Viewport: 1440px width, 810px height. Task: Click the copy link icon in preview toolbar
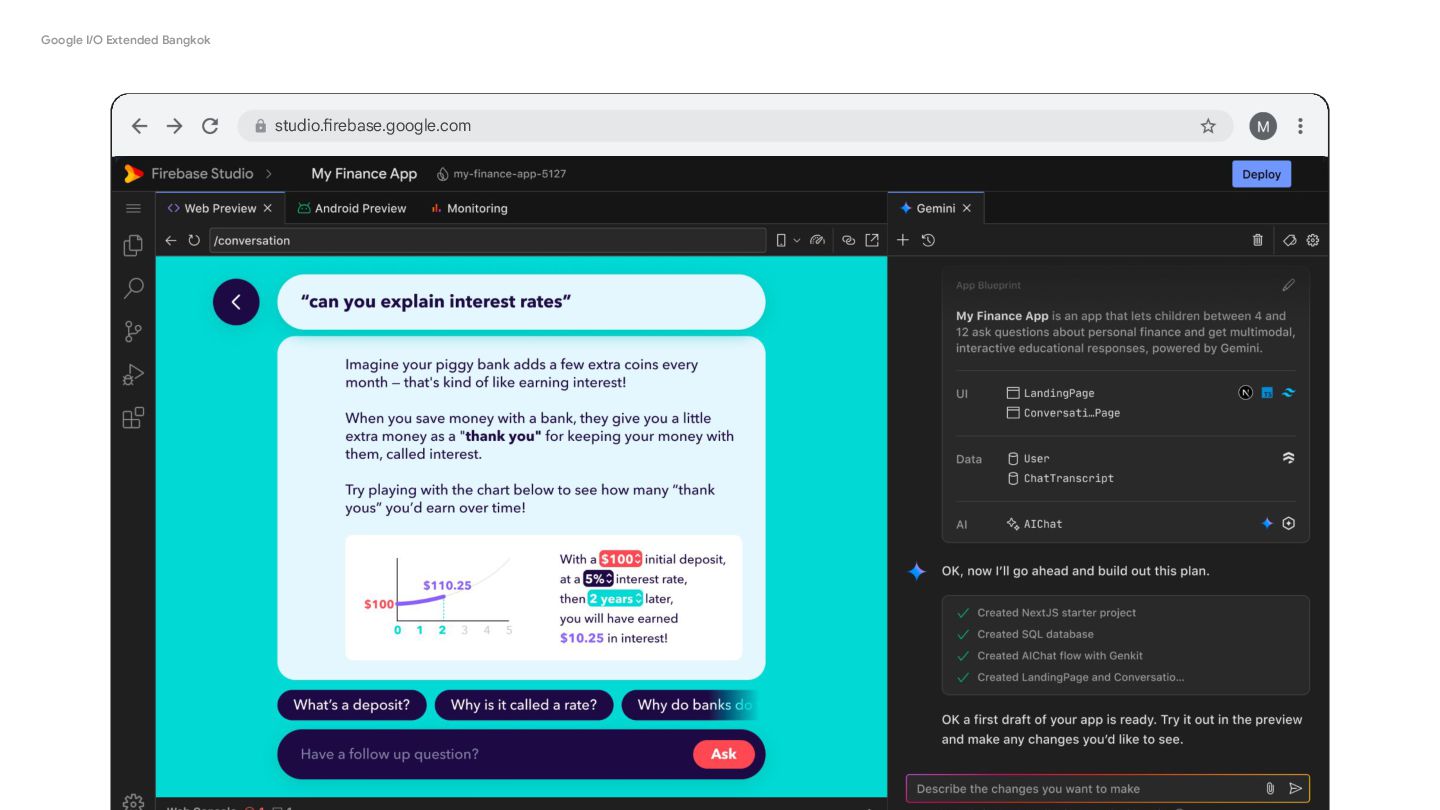pos(848,240)
